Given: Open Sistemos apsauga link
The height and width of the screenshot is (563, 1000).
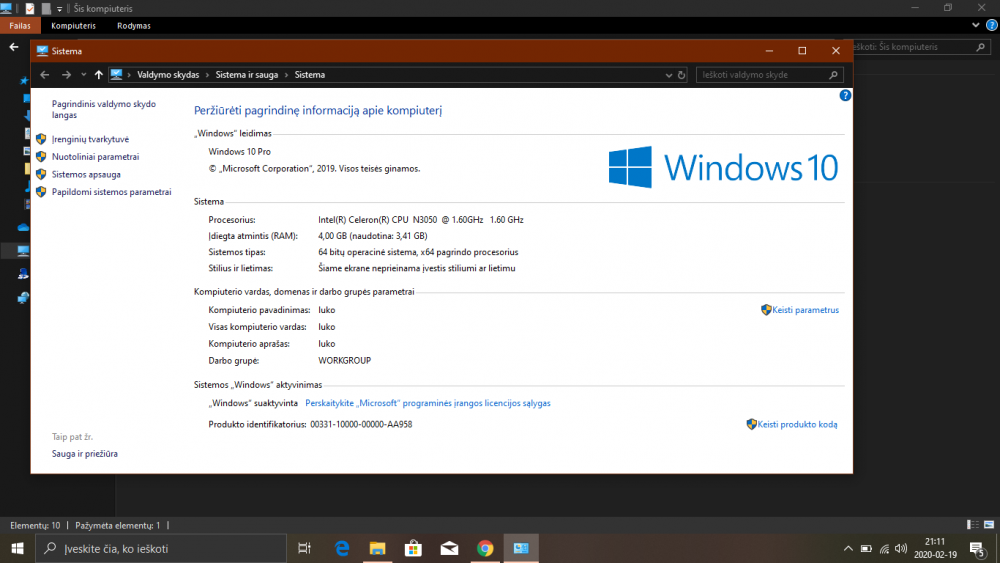Looking at the screenshot, I should [86, 174].
